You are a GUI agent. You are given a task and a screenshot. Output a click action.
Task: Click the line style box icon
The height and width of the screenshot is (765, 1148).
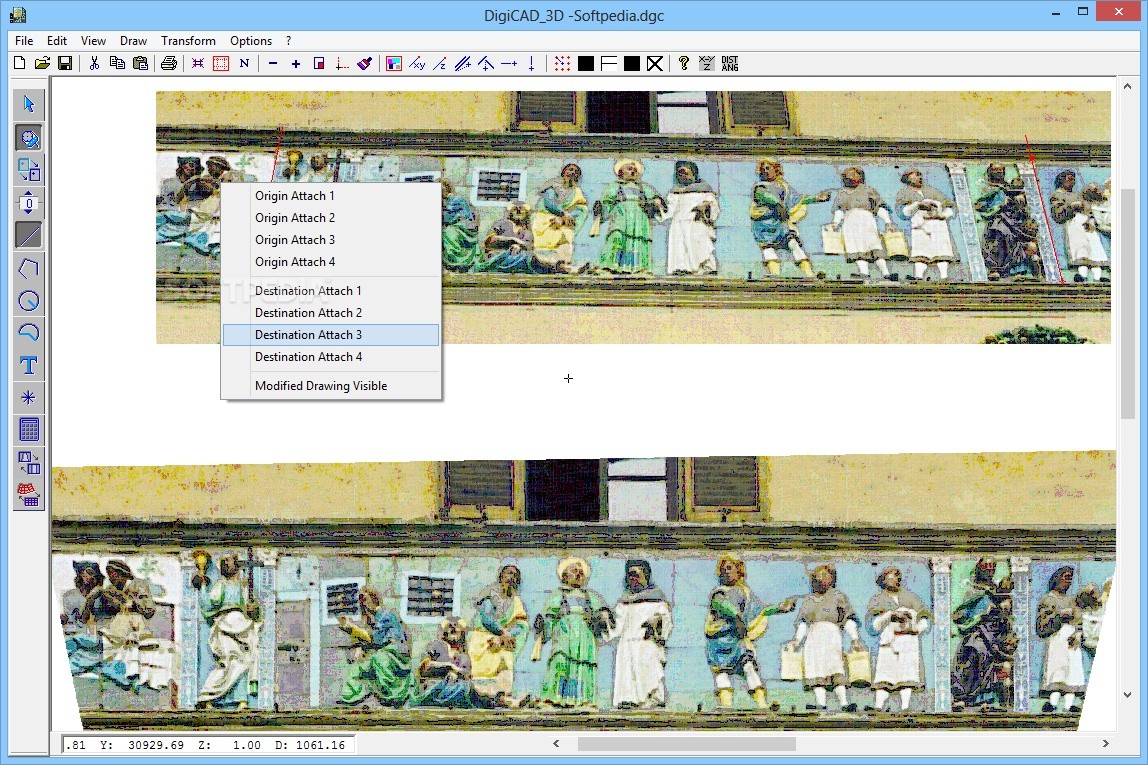608,64
